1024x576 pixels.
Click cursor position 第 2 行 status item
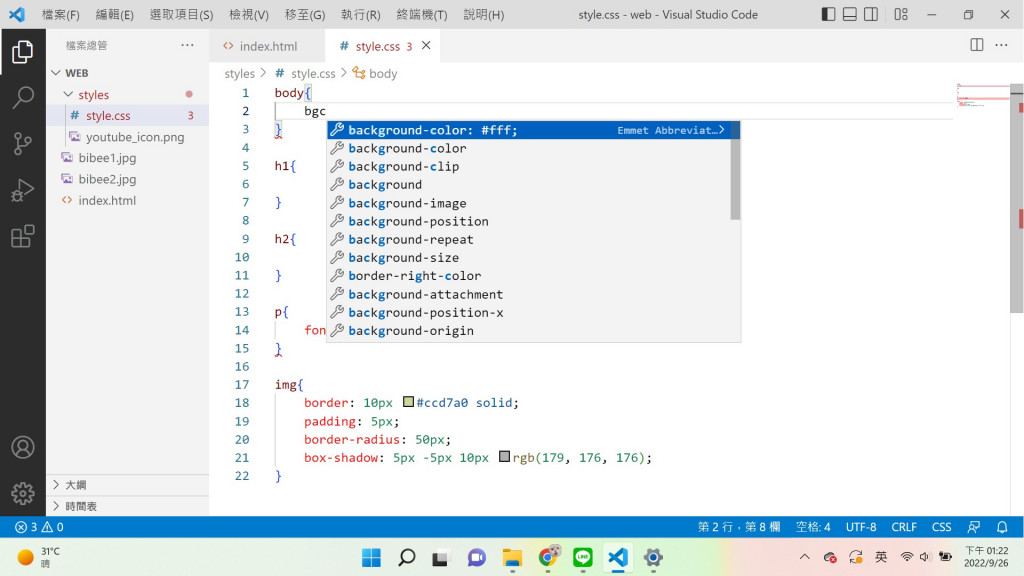(739, 527)
